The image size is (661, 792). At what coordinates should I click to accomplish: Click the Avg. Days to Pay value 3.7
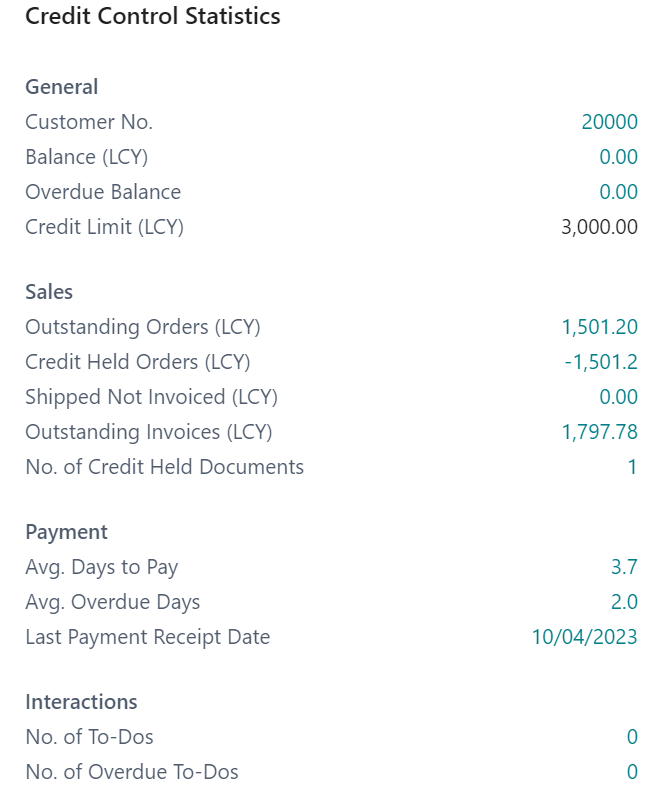click(624, 567)
